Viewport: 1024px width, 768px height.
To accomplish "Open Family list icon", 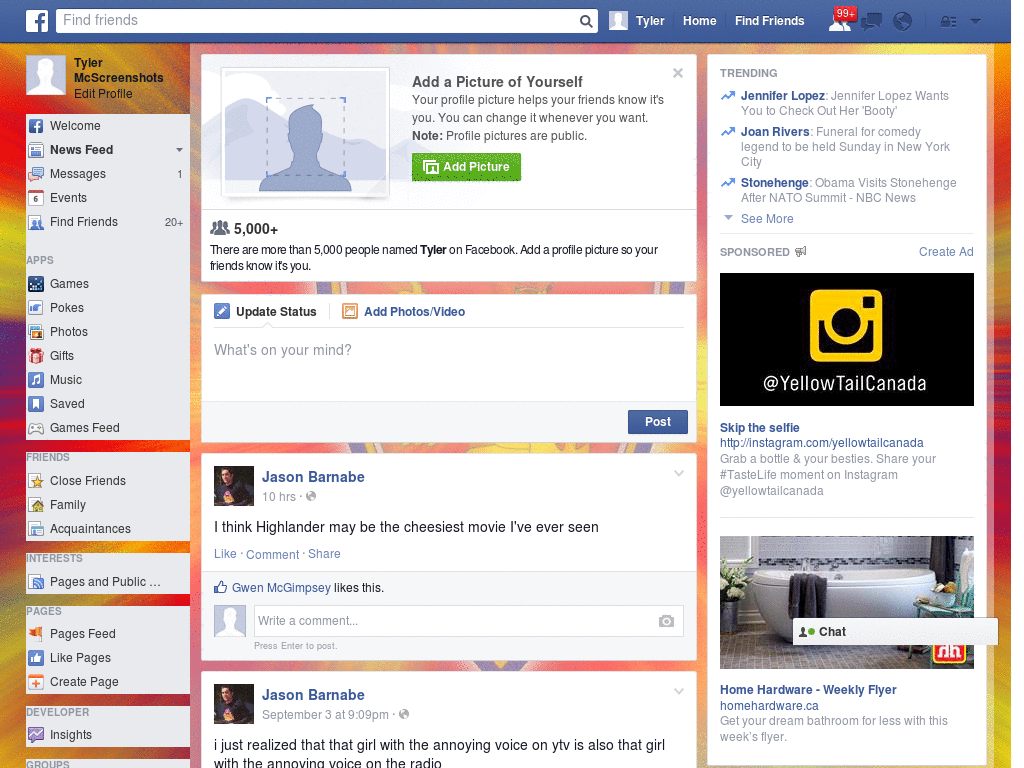I will 36,505.
